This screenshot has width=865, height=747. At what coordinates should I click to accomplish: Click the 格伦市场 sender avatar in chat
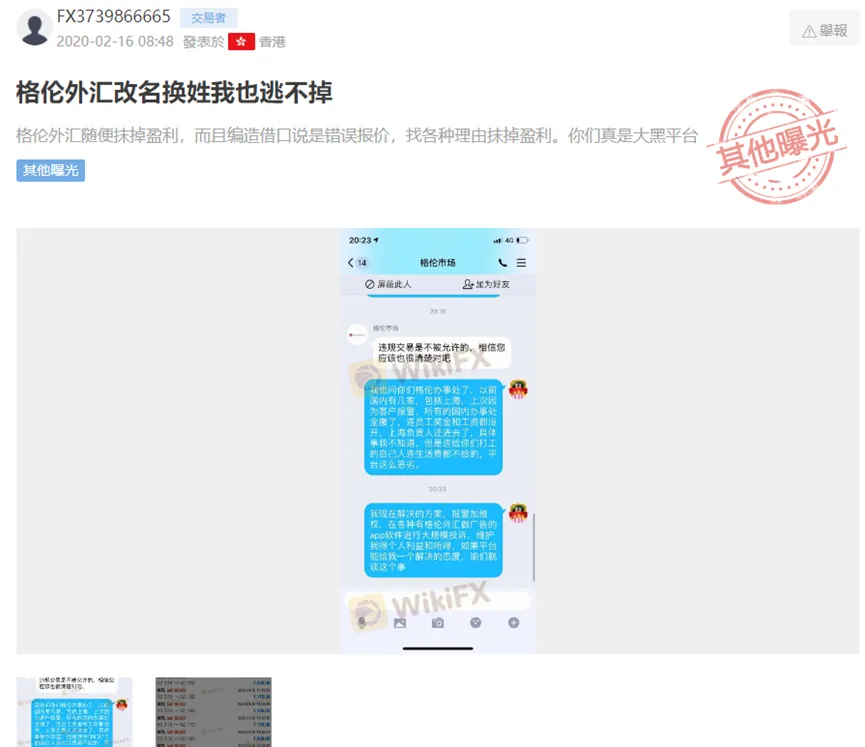click(357, 335)
